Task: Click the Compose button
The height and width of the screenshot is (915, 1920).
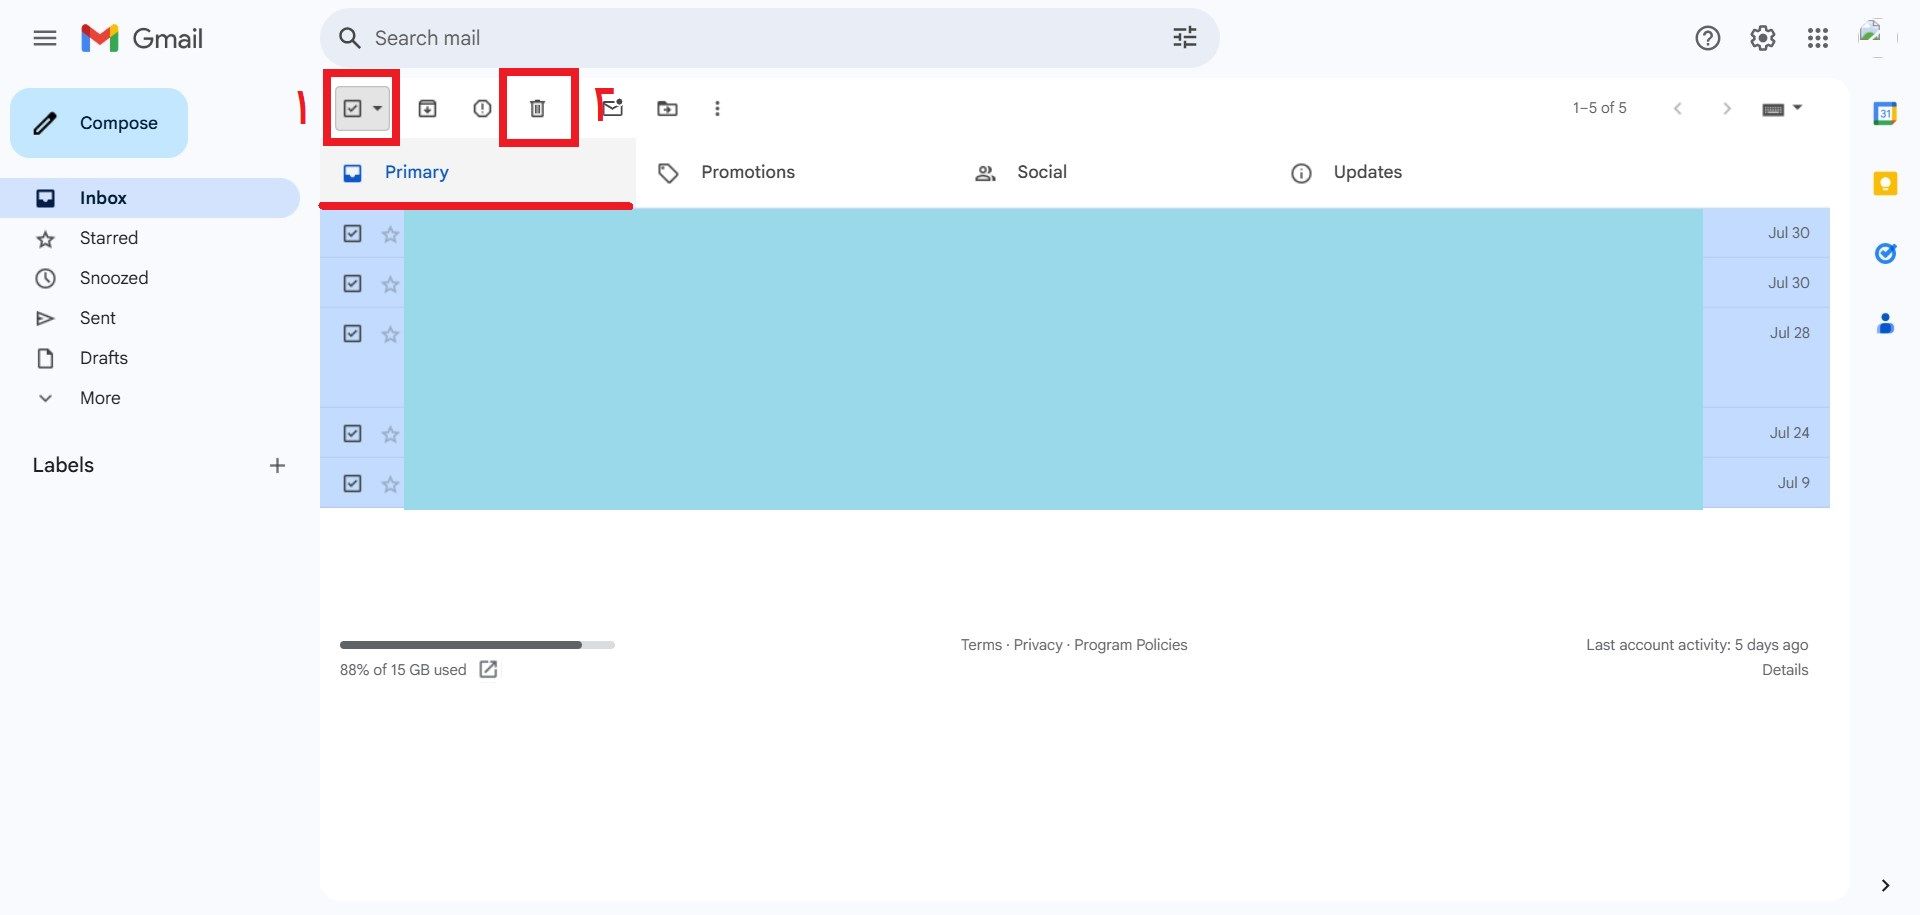Action: [99, 123]
